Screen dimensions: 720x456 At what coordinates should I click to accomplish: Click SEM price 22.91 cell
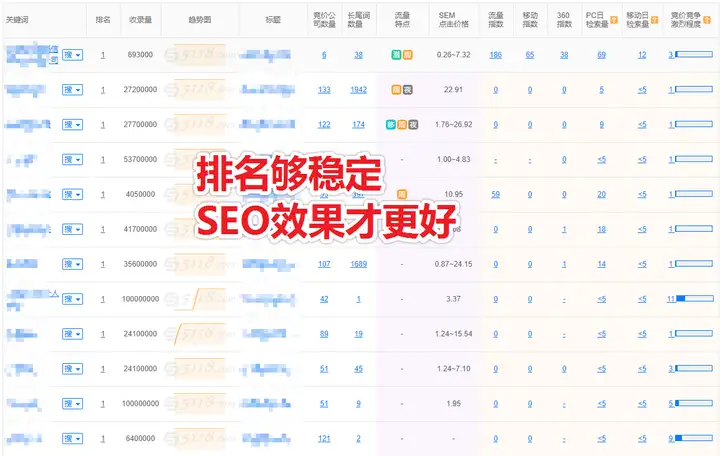(453, 90)
